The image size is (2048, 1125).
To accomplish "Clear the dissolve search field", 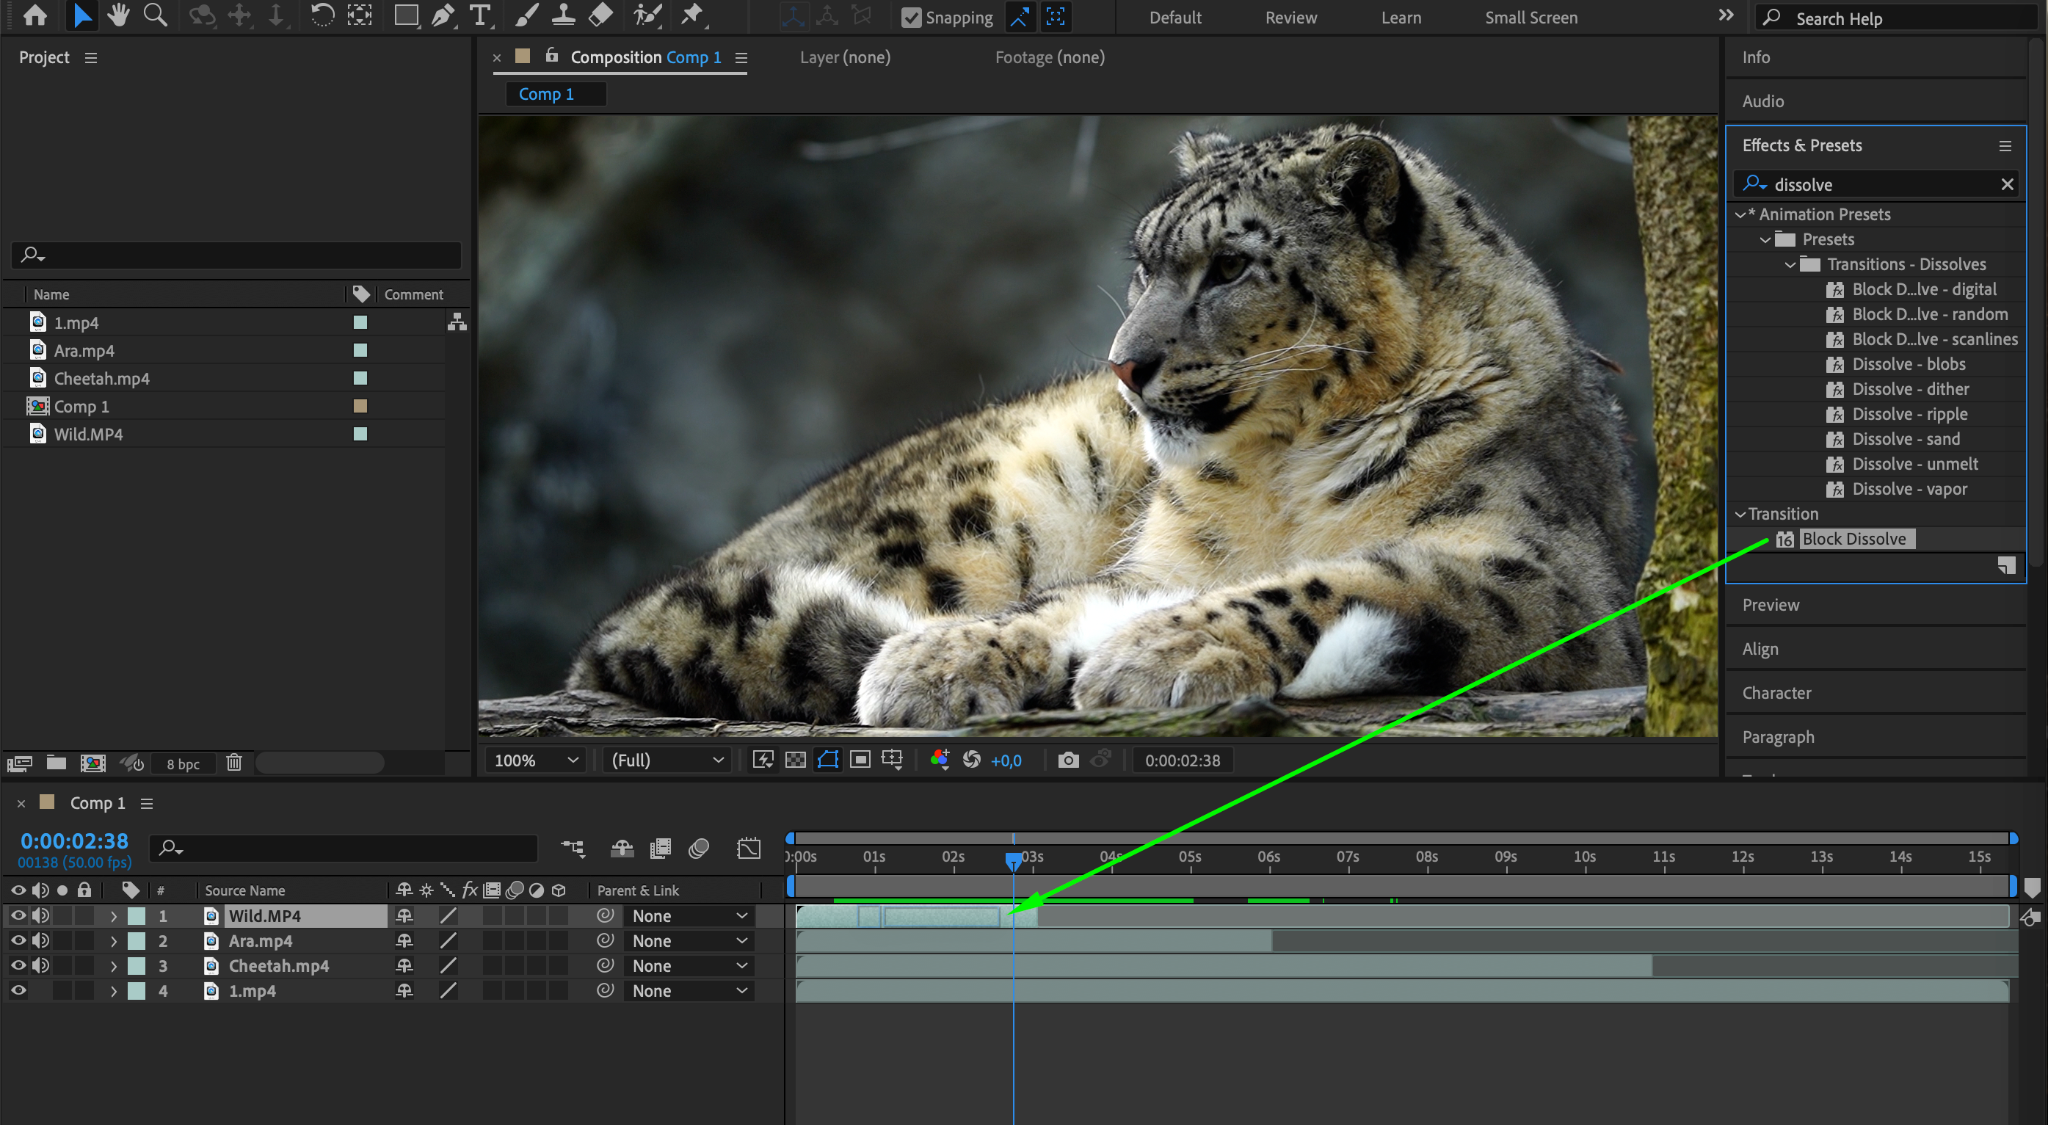I will point(2007,184).
